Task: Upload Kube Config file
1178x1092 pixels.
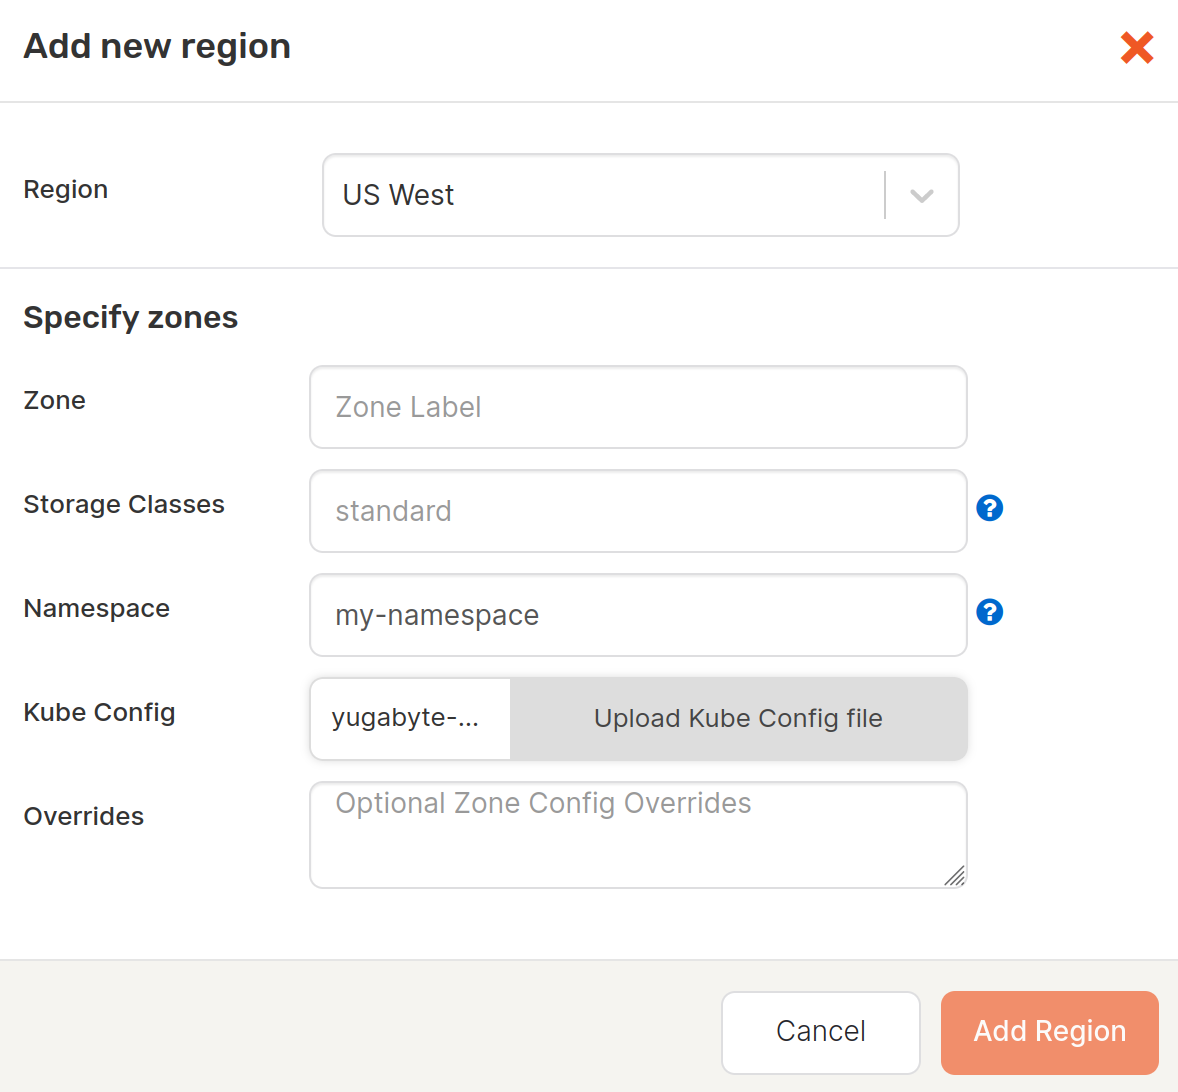Action: tap(739, 719)
